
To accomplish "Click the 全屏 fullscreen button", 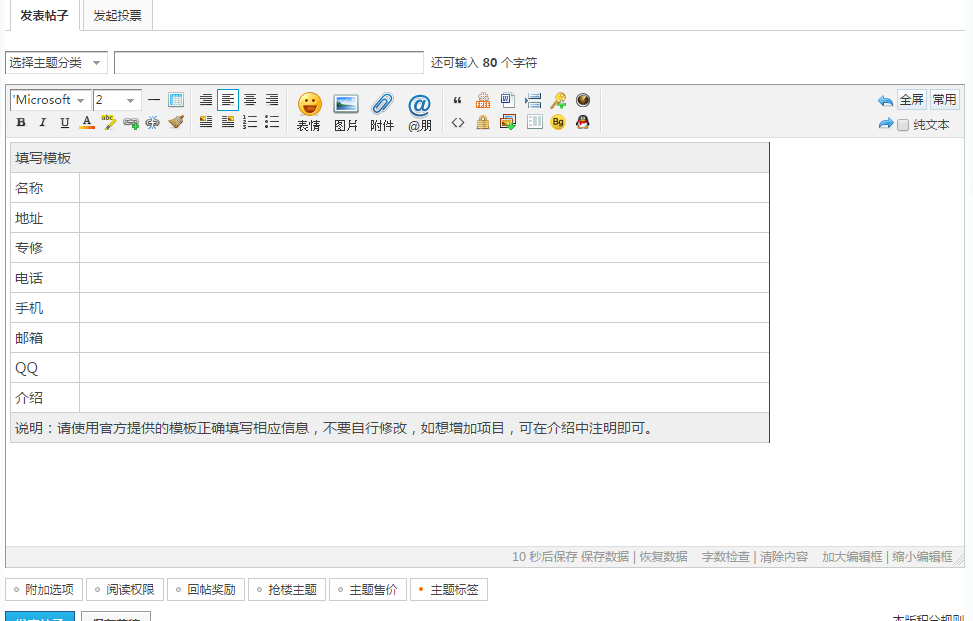I will 911,100.
